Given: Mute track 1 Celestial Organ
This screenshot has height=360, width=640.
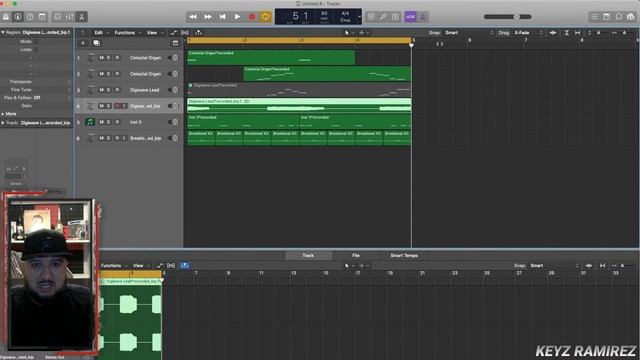Looking at the screenshot, I should coord(101,58).
